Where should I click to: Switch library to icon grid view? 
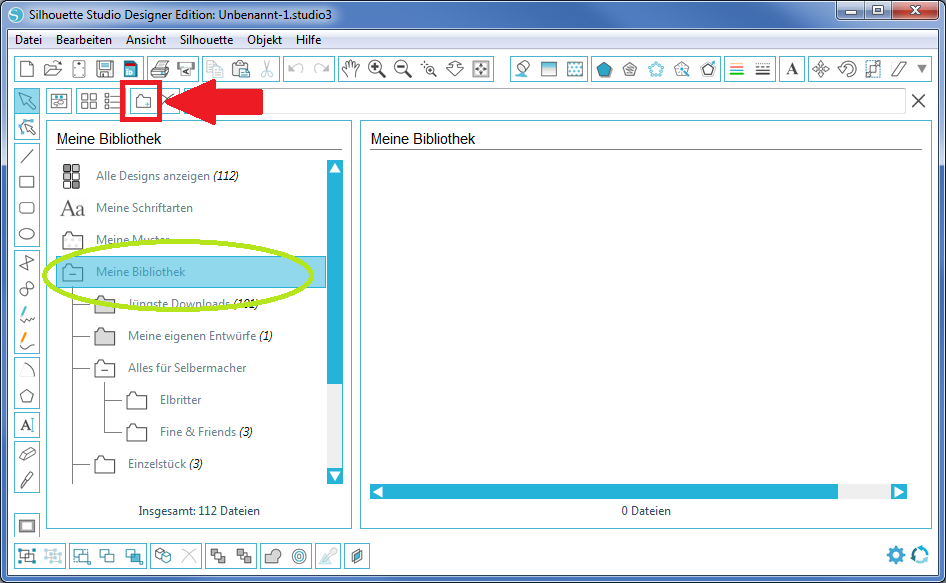[89, 101]
